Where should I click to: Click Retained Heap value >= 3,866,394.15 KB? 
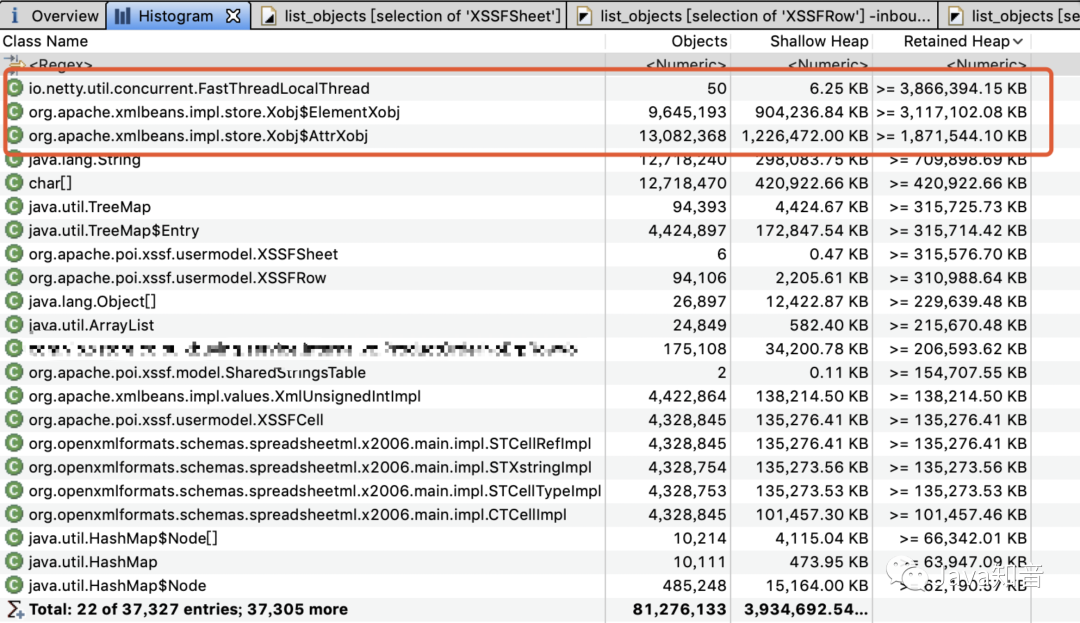pos(951,88)
